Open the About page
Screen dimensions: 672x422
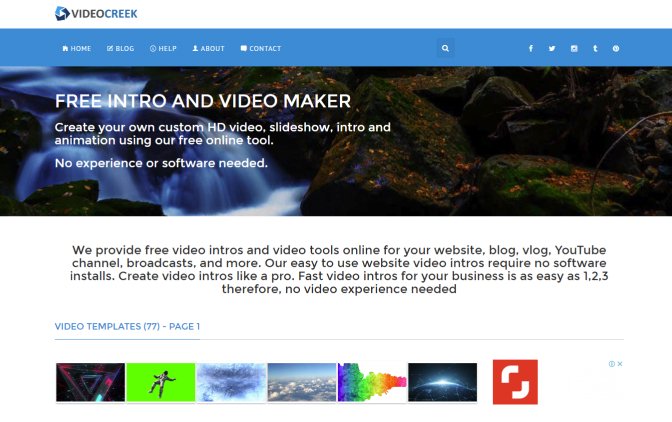point(208,48)
